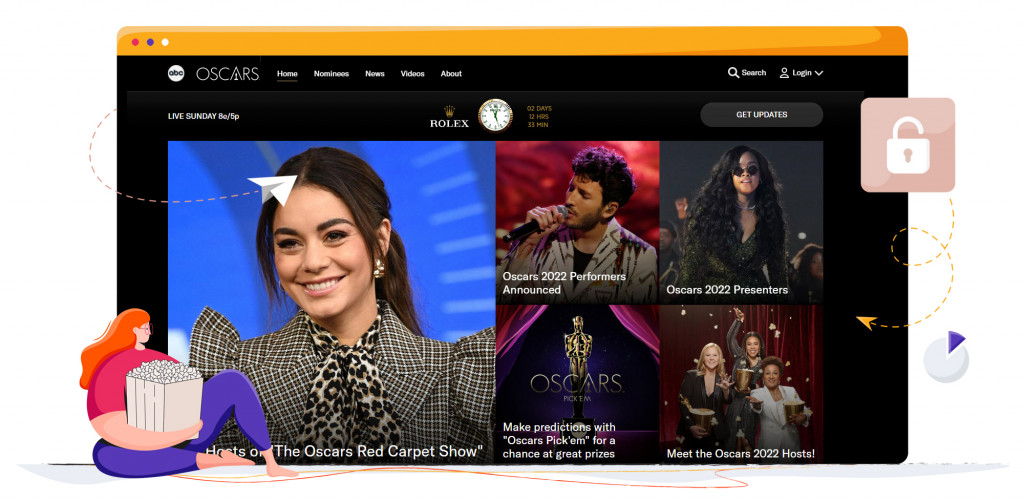Click "Make predictions with Oscars Pick'em" headline

coord(559,440)
